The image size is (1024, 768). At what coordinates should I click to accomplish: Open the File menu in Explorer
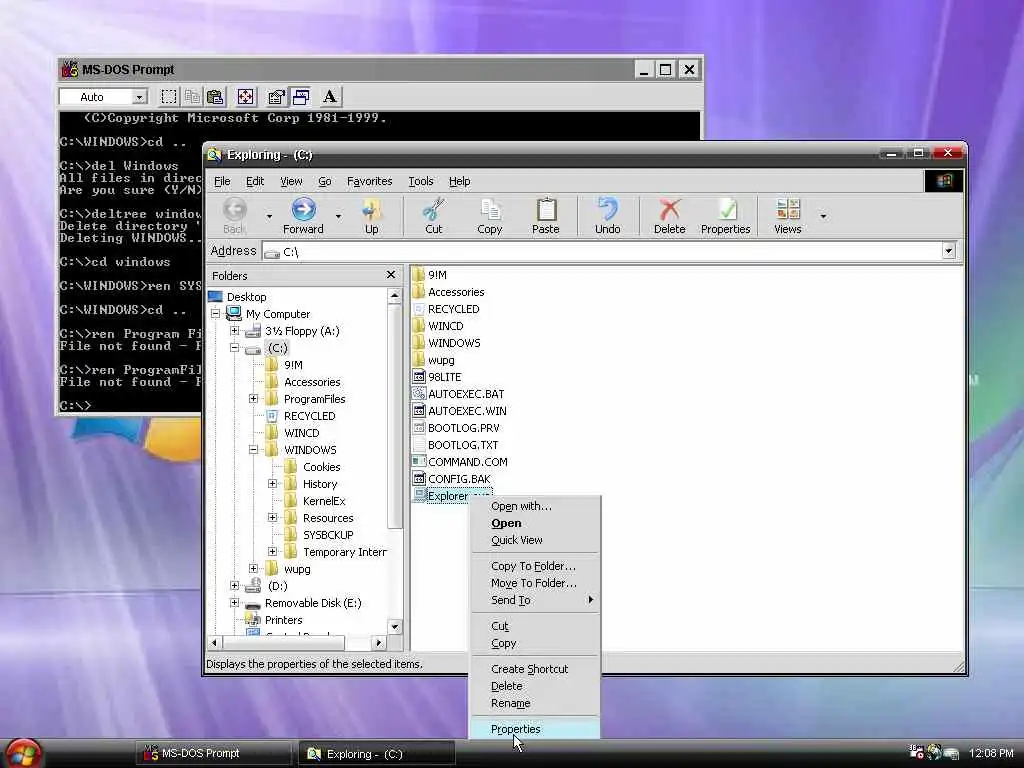click(x=222, y=181)
